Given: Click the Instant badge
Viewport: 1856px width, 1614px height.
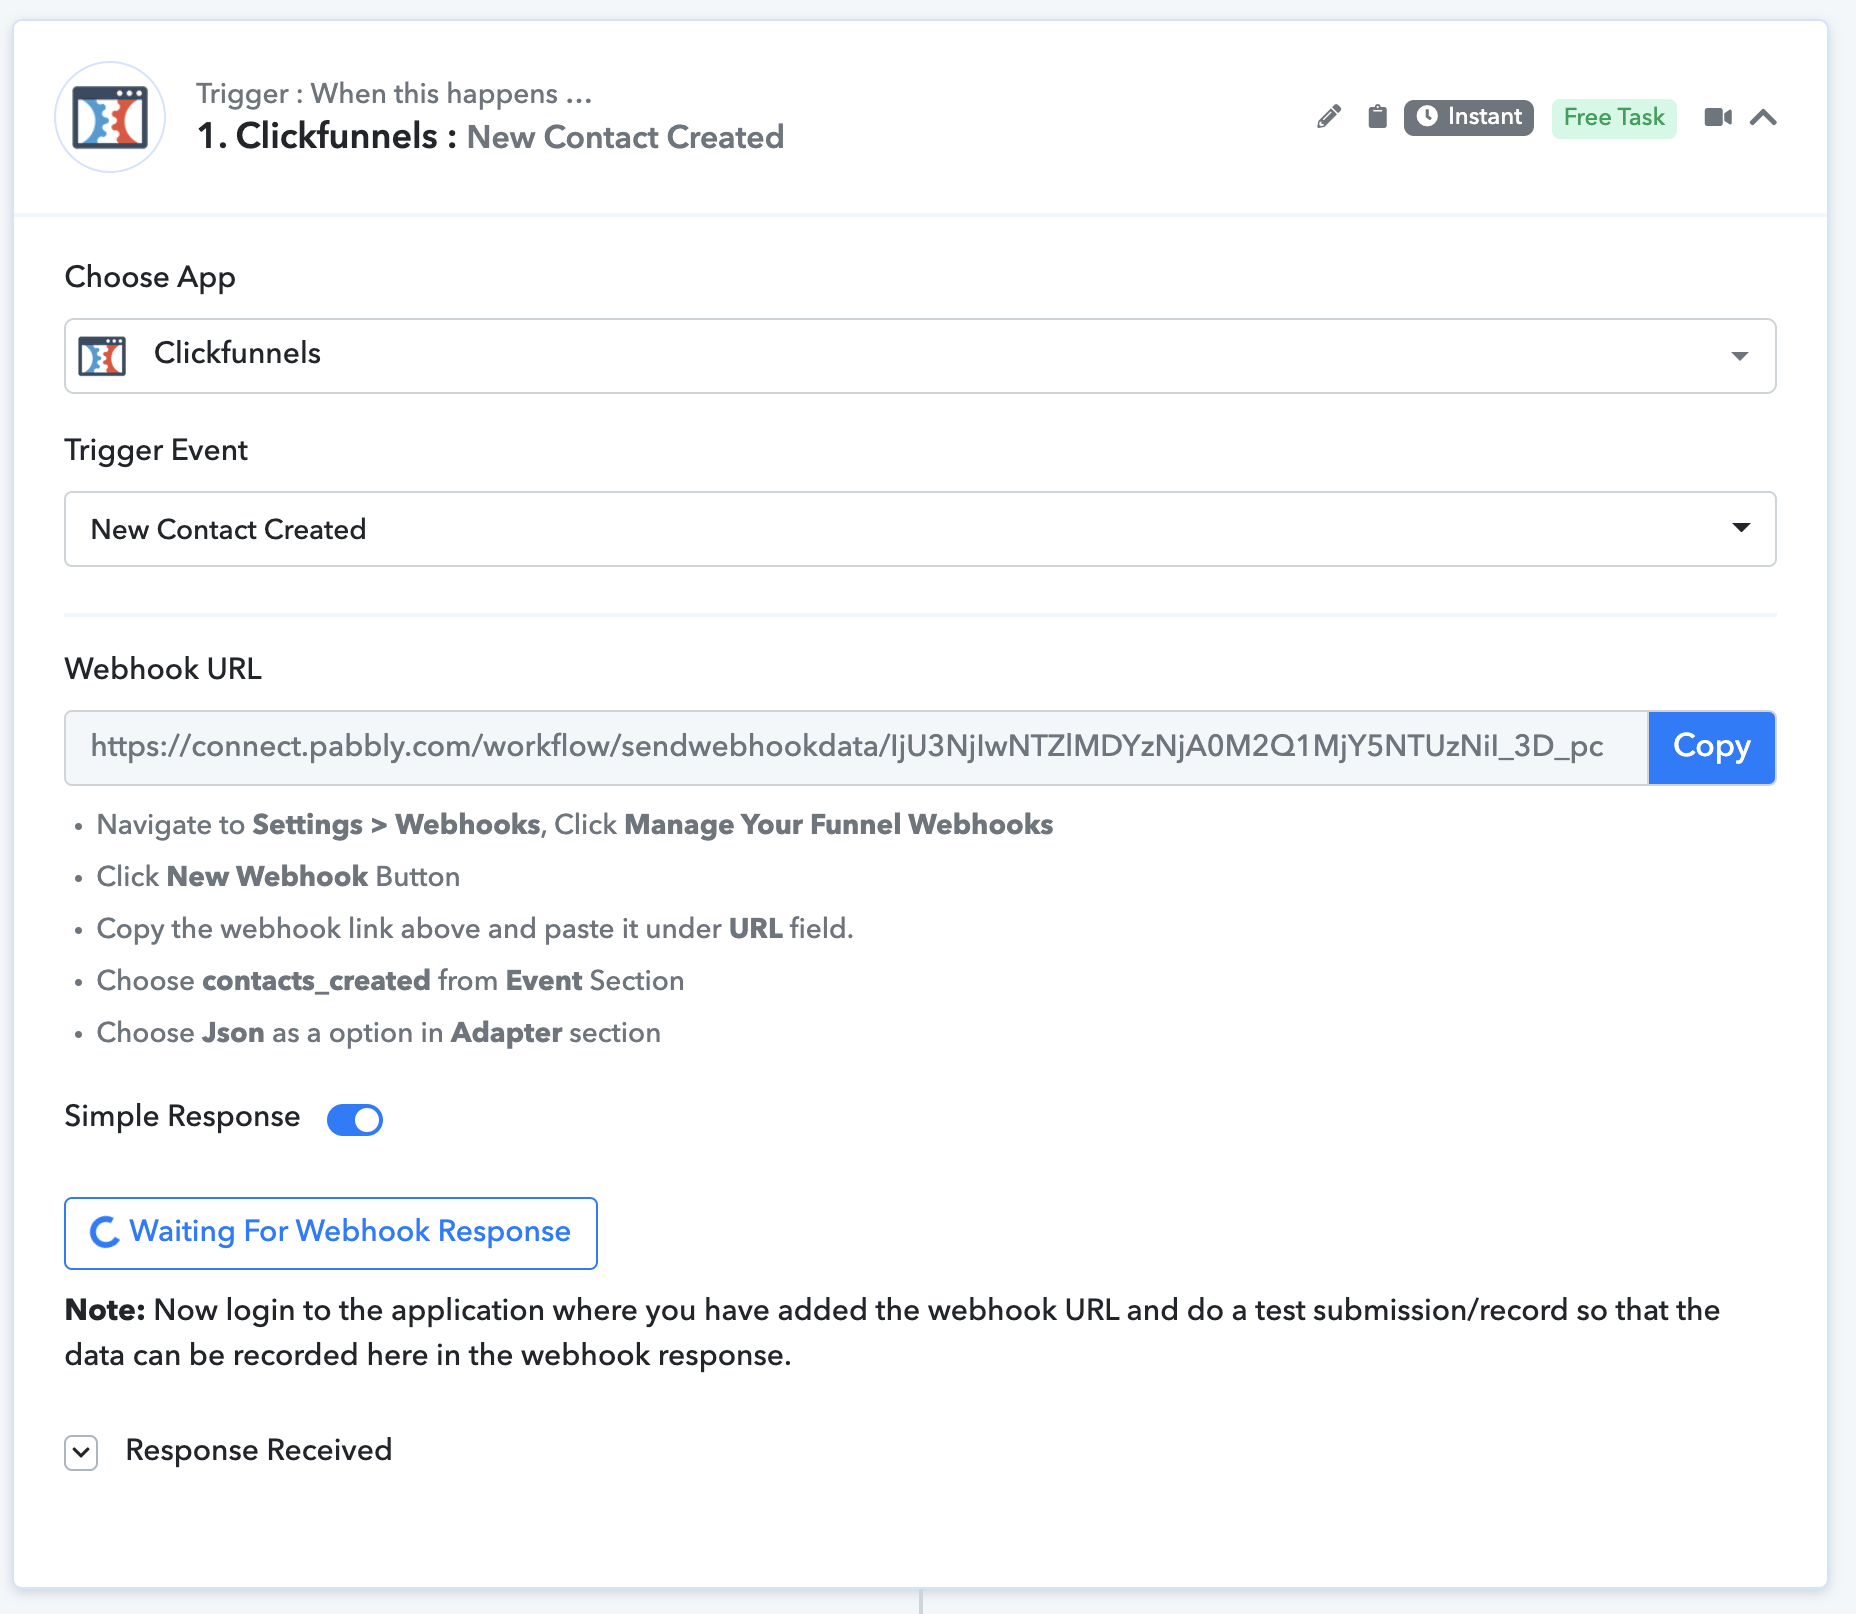Looking at the screenshot, I should [1468, 117].
